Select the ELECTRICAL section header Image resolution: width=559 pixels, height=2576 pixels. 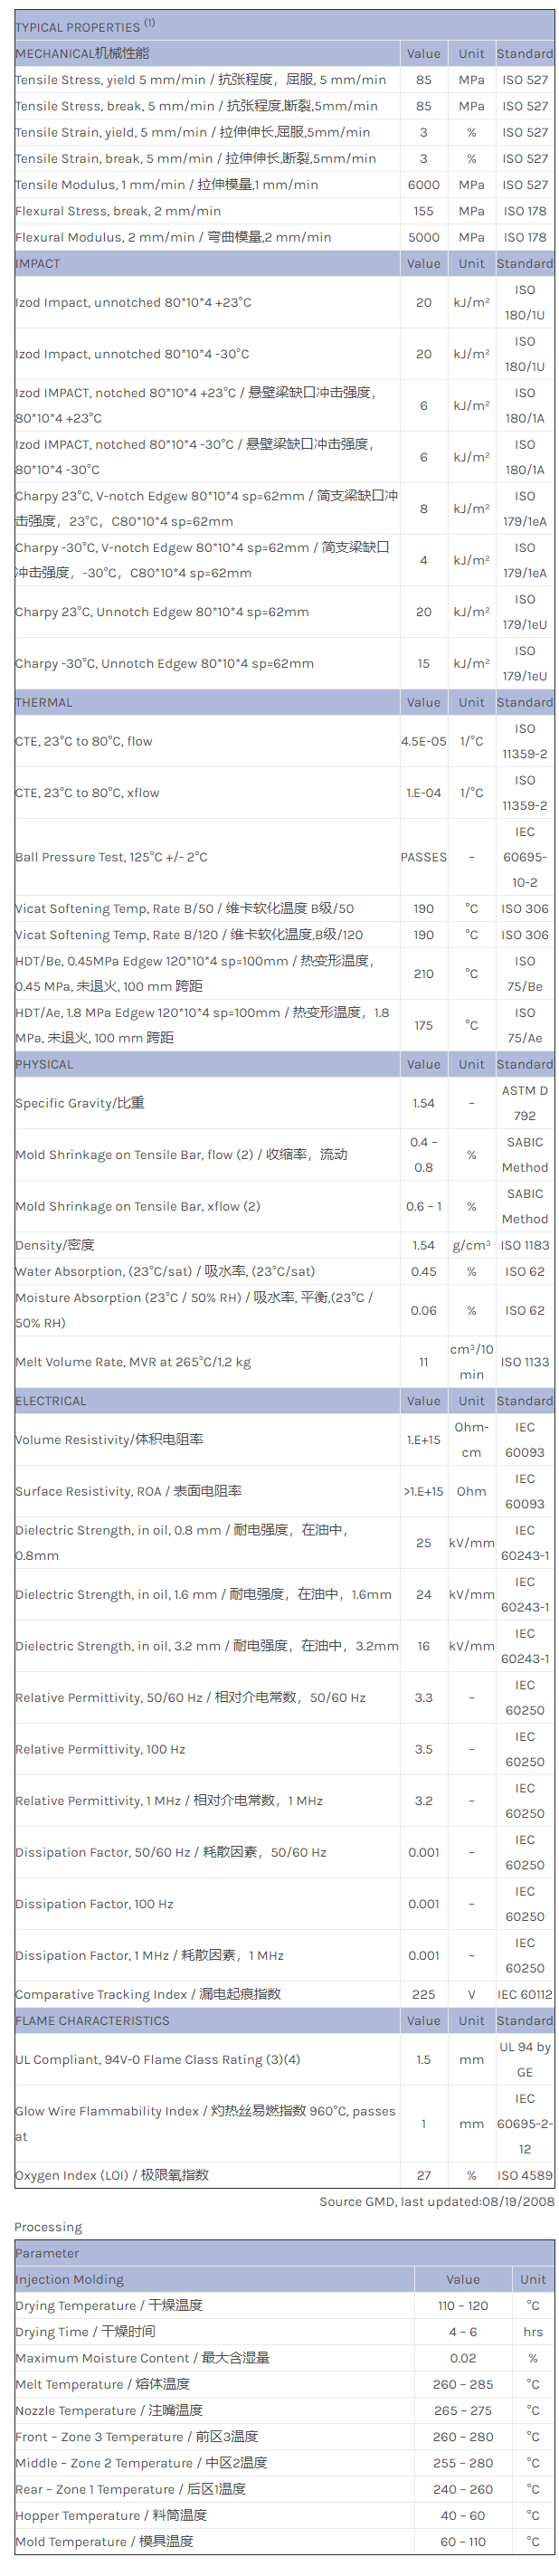pyautogui.click(x=51, y=1402)
